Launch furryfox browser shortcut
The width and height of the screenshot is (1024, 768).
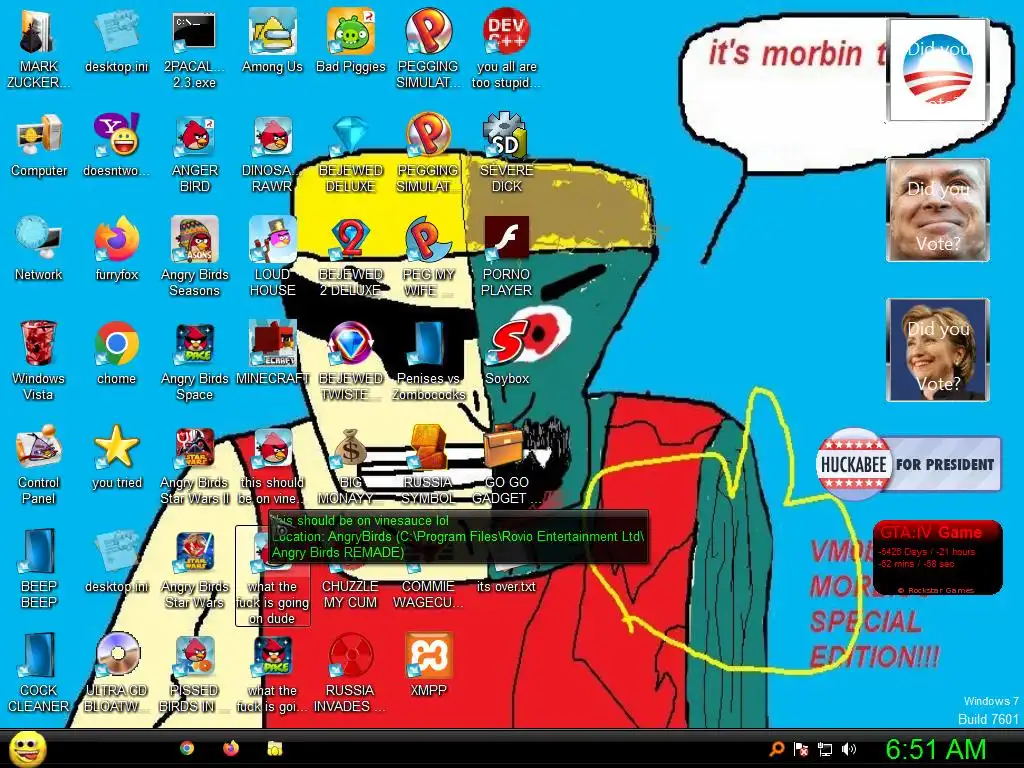tap(116, 249)
